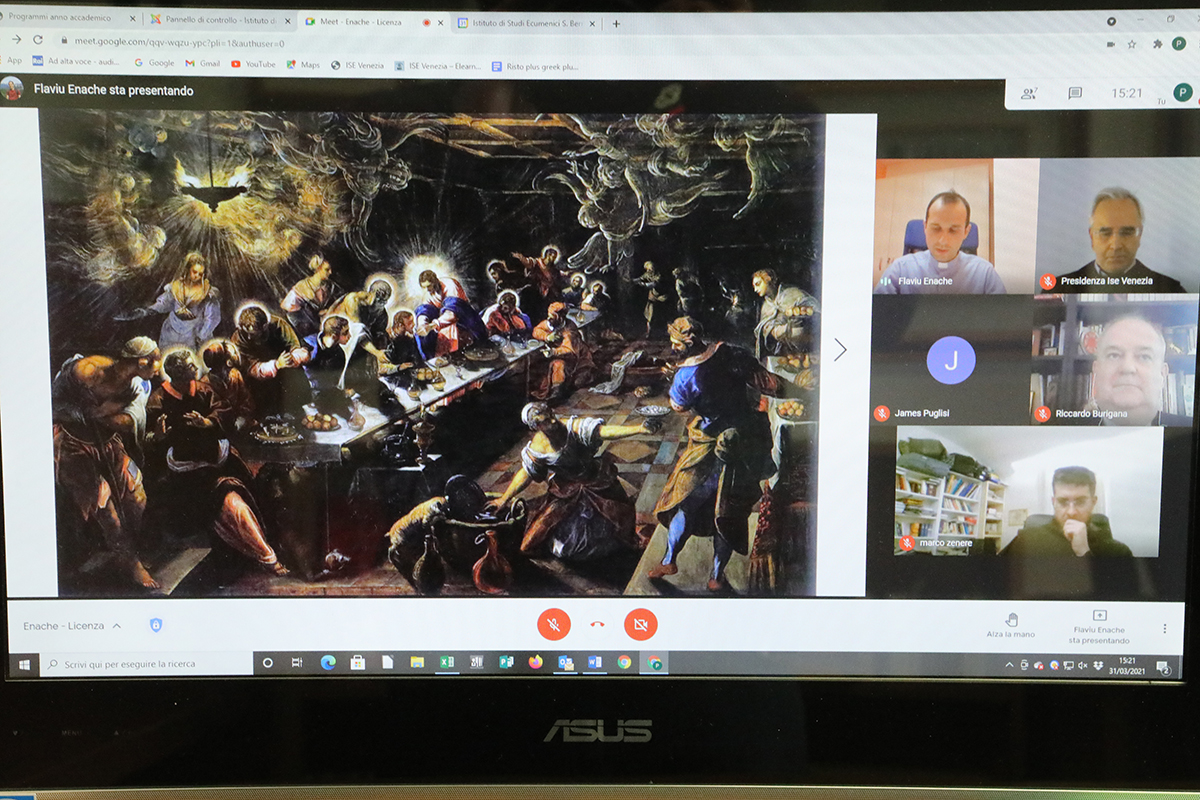Switch to Meet - Enache - Licenza tab
This screenshot has height=800, width=1200.
[x=374, y=21]
